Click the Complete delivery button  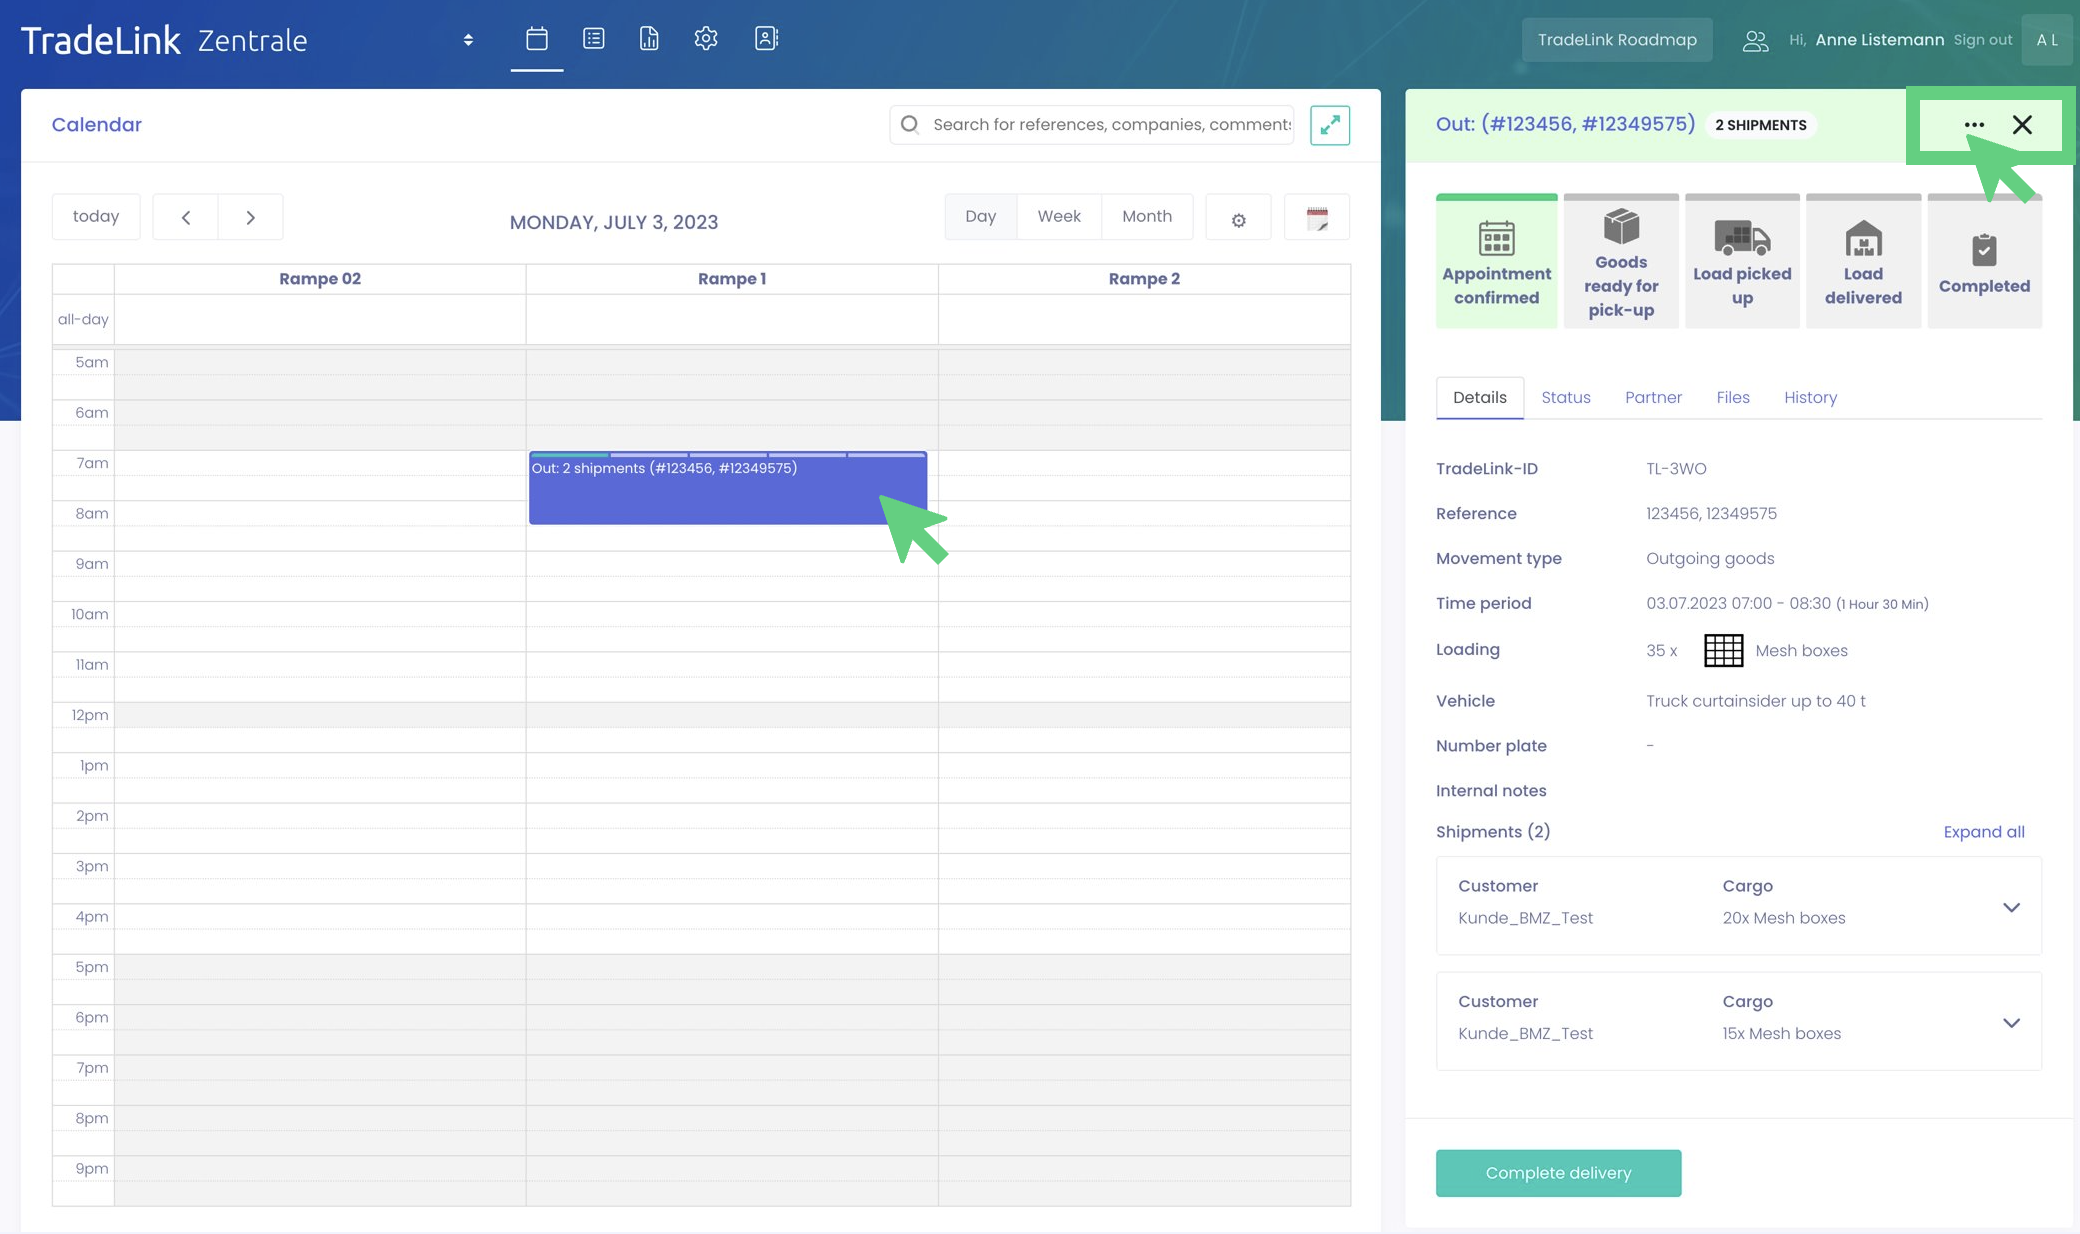click(1558, 1173)
